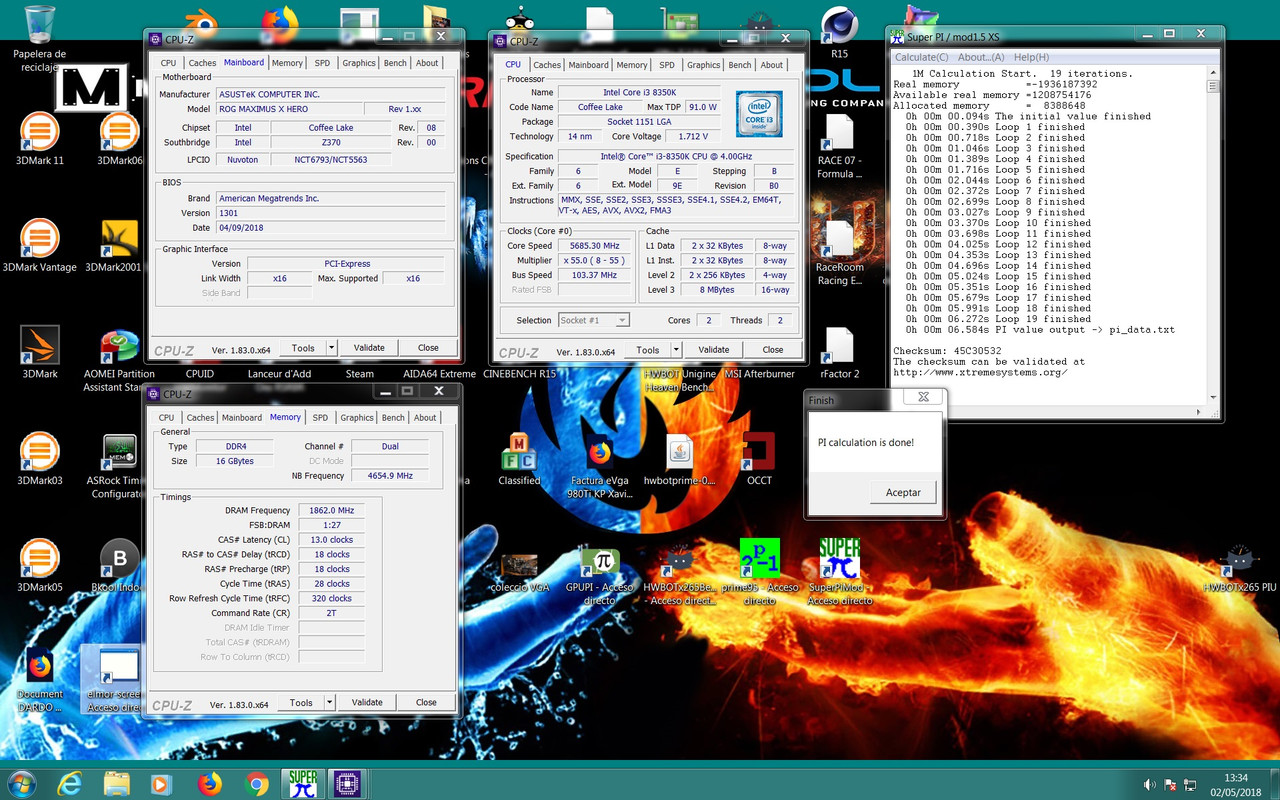Click the DRAM Frequency value field
Screen dimensions: 1280x800
pos(330,510)
